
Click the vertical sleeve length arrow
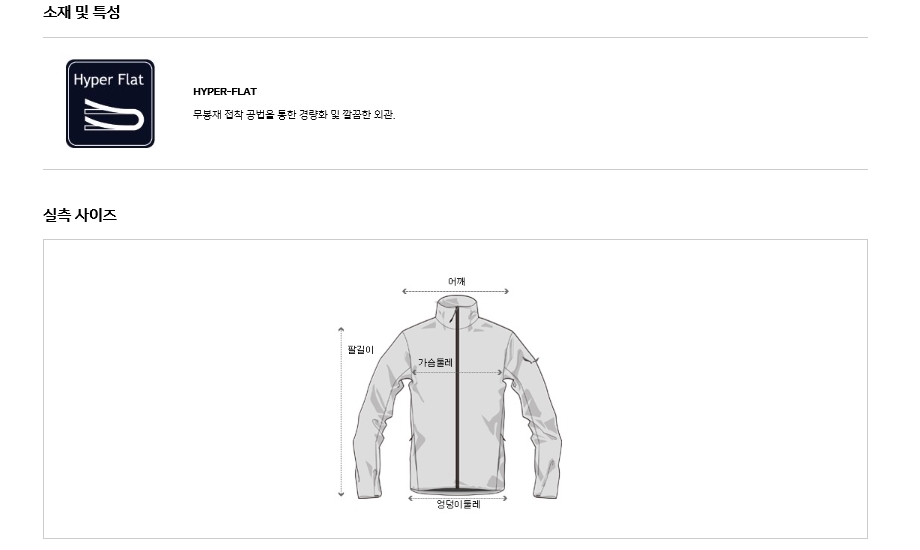(x=341, y=412)
